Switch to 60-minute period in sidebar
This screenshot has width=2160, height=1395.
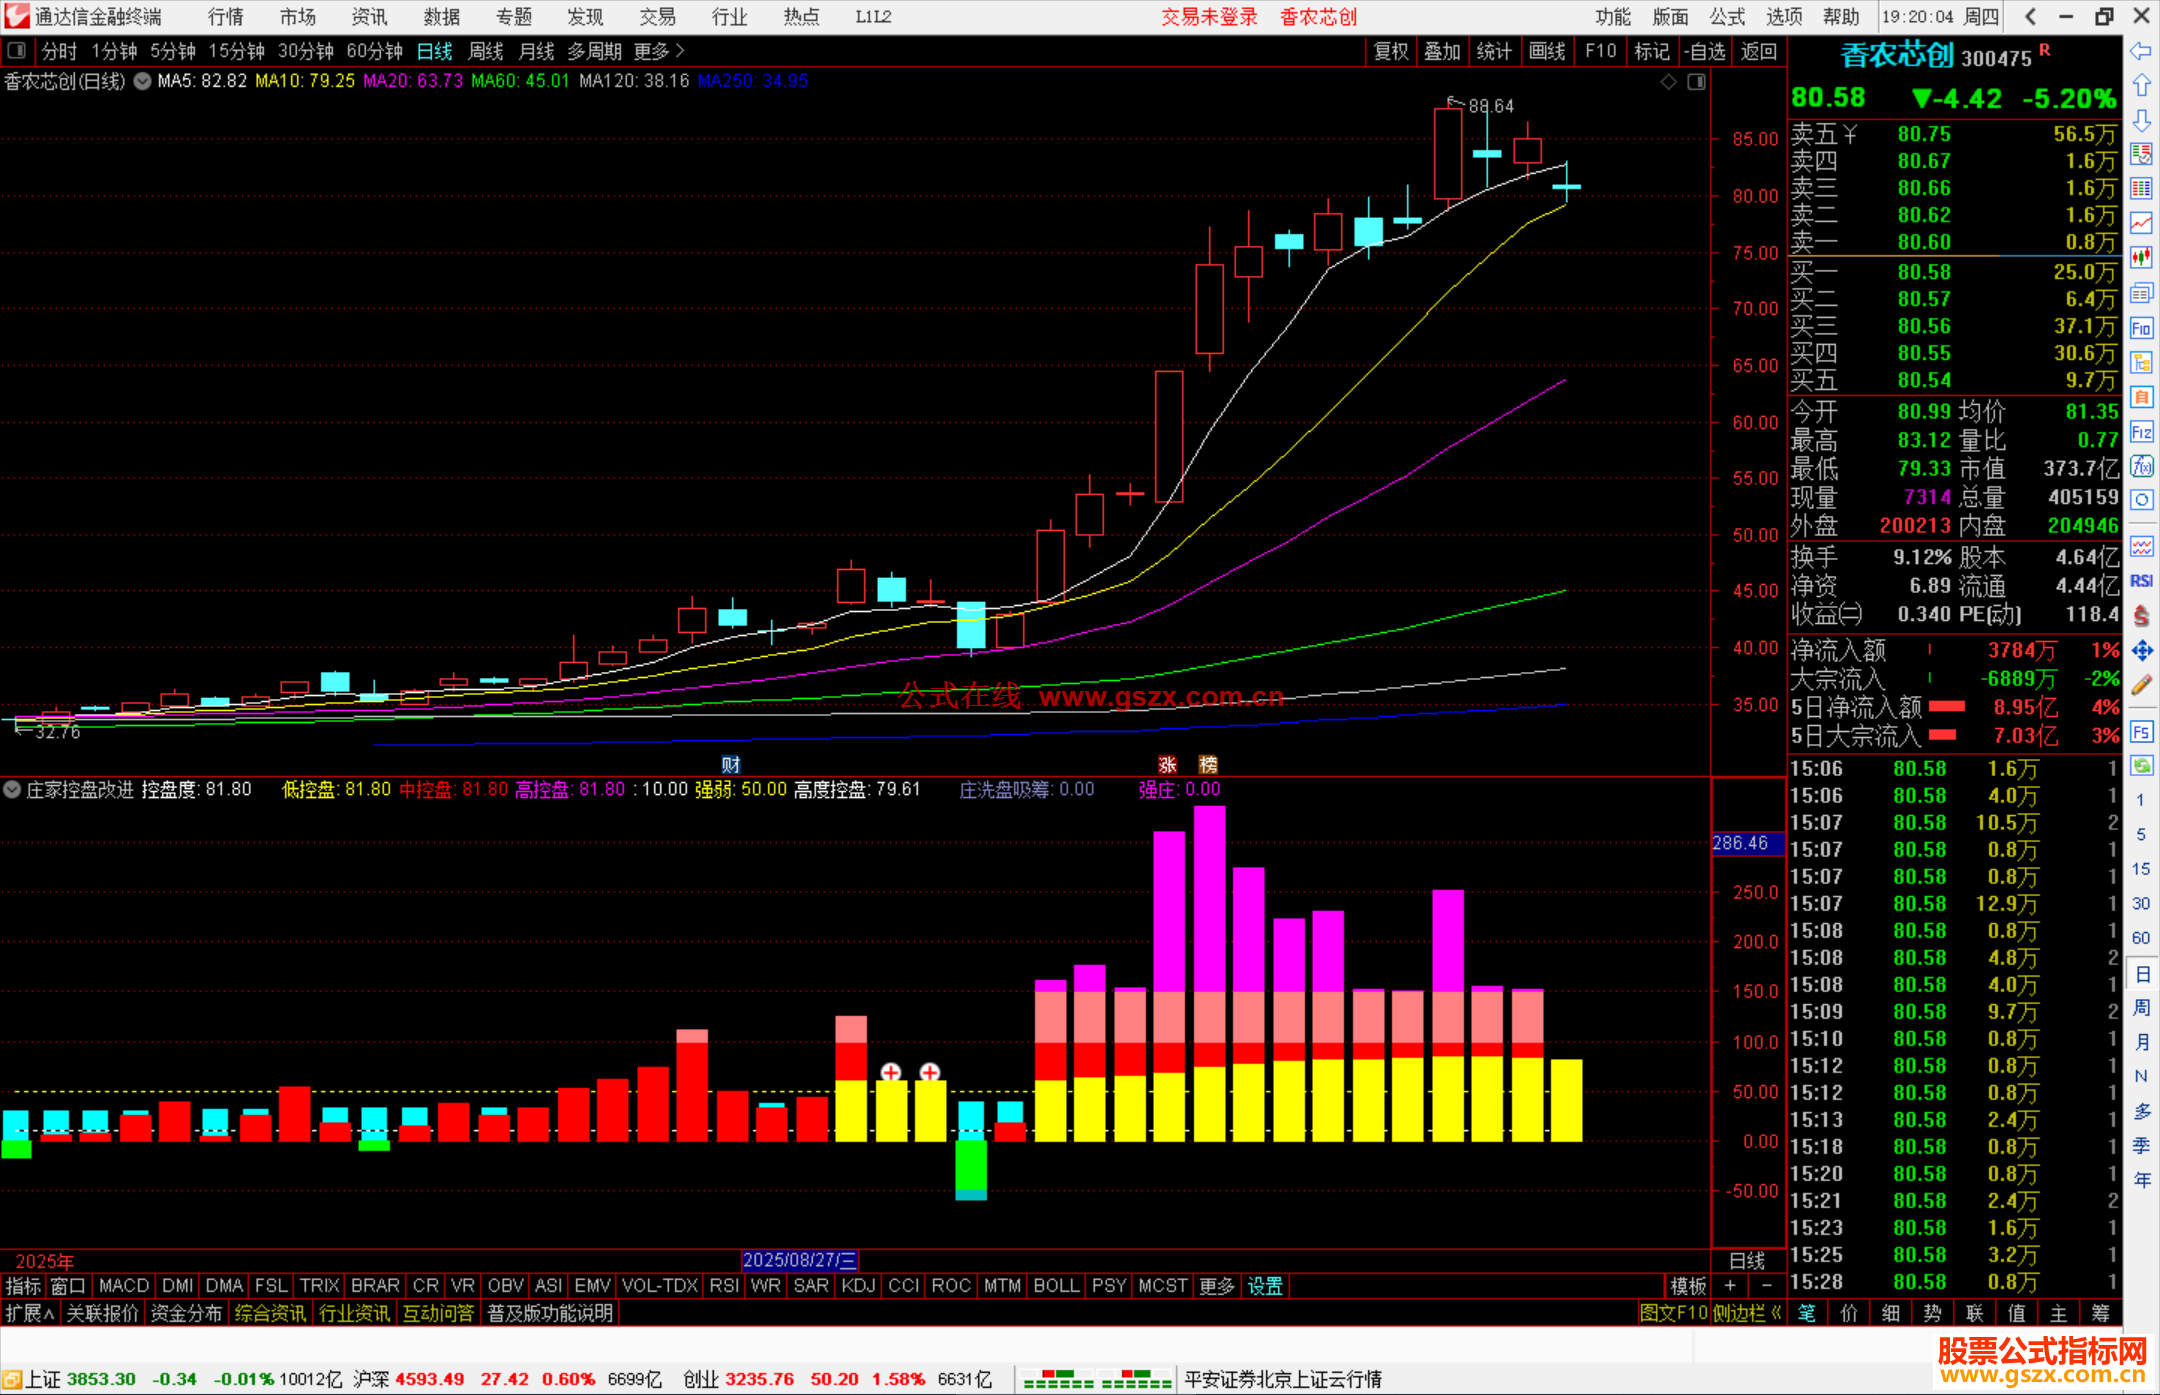[2141, 938]
